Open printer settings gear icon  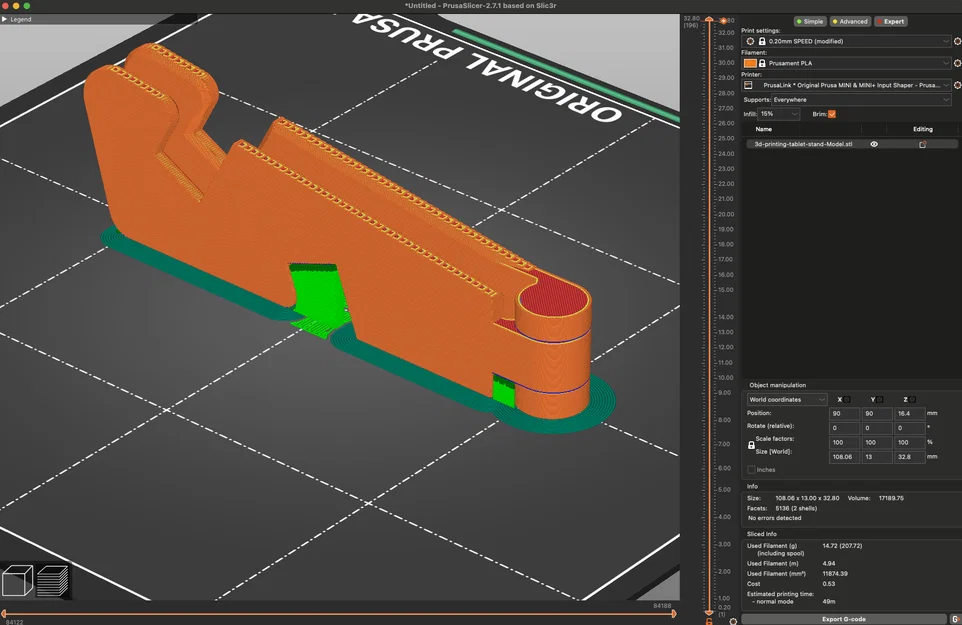tap(956, 85)
